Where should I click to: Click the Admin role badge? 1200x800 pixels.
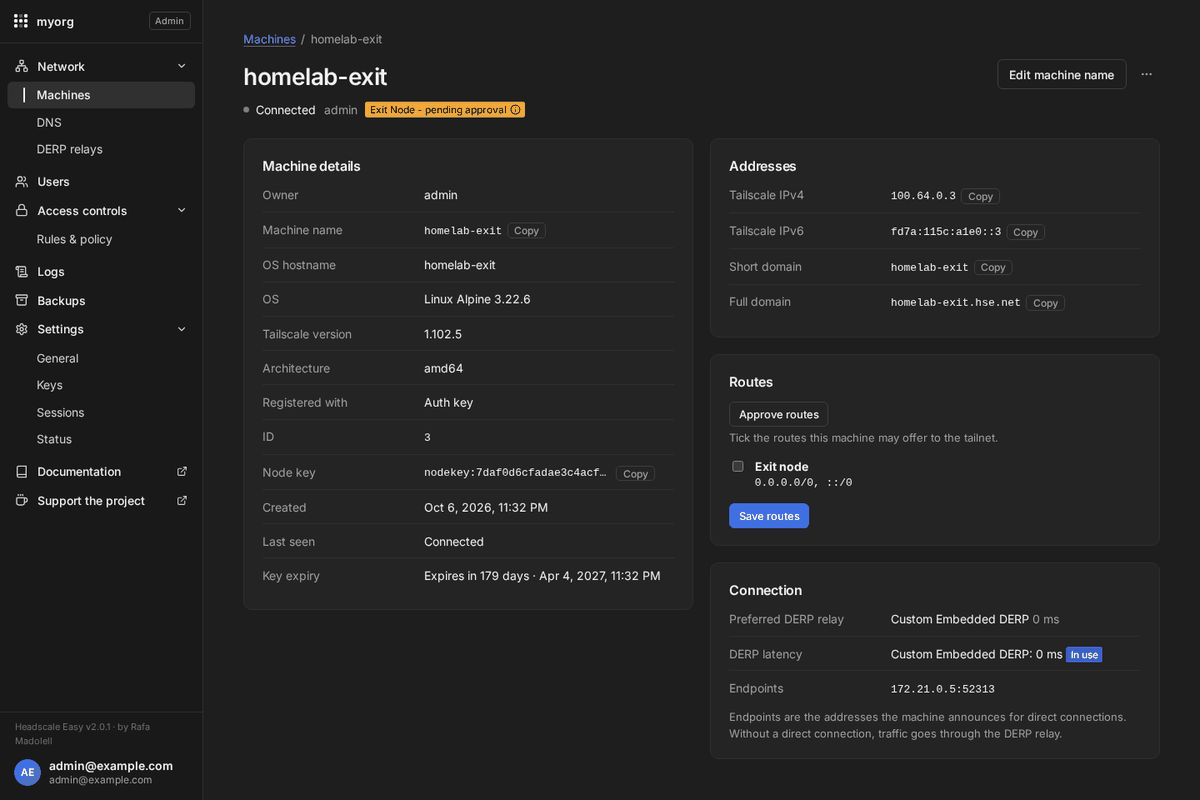[170, 21]
